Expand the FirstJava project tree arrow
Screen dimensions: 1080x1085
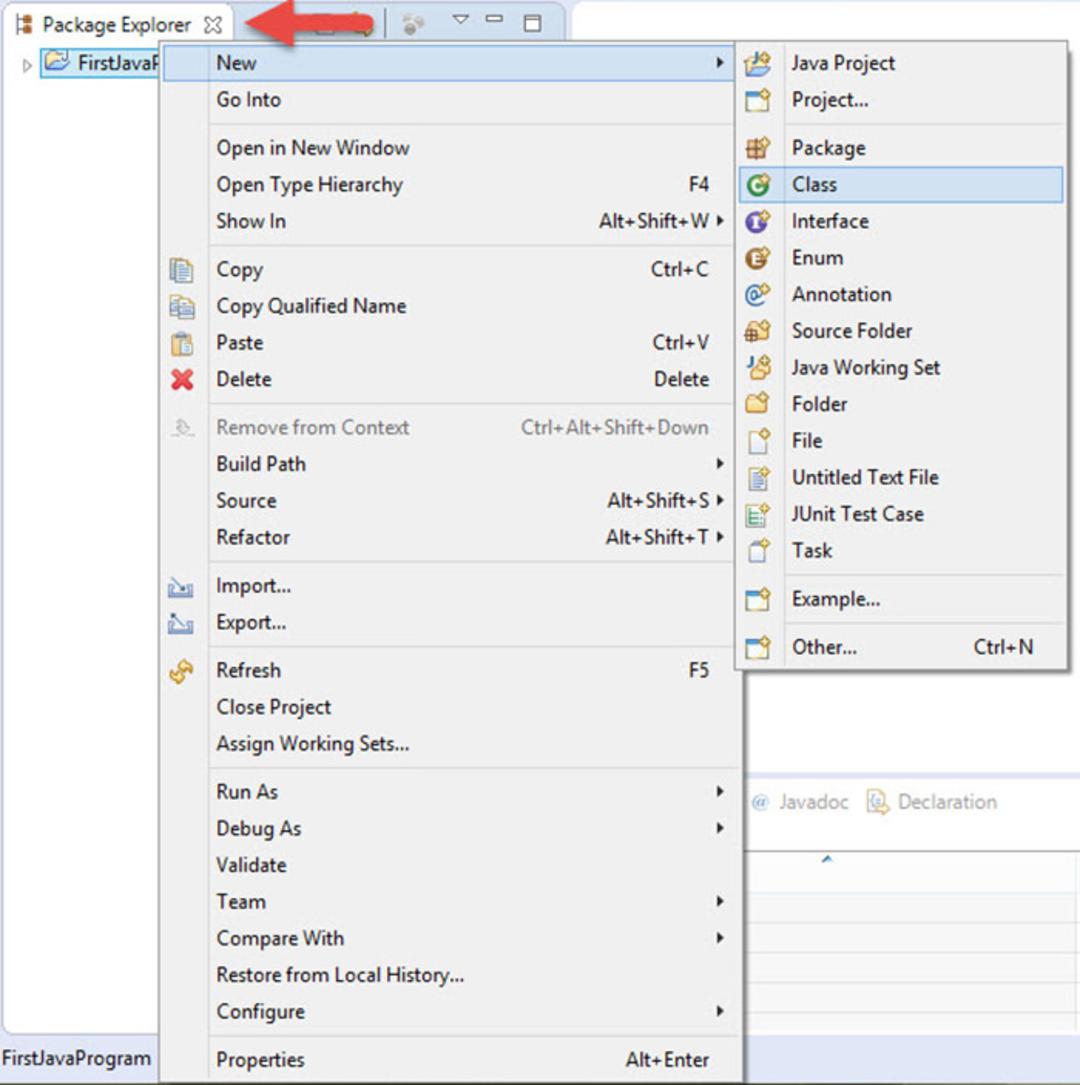coord(27,65)
